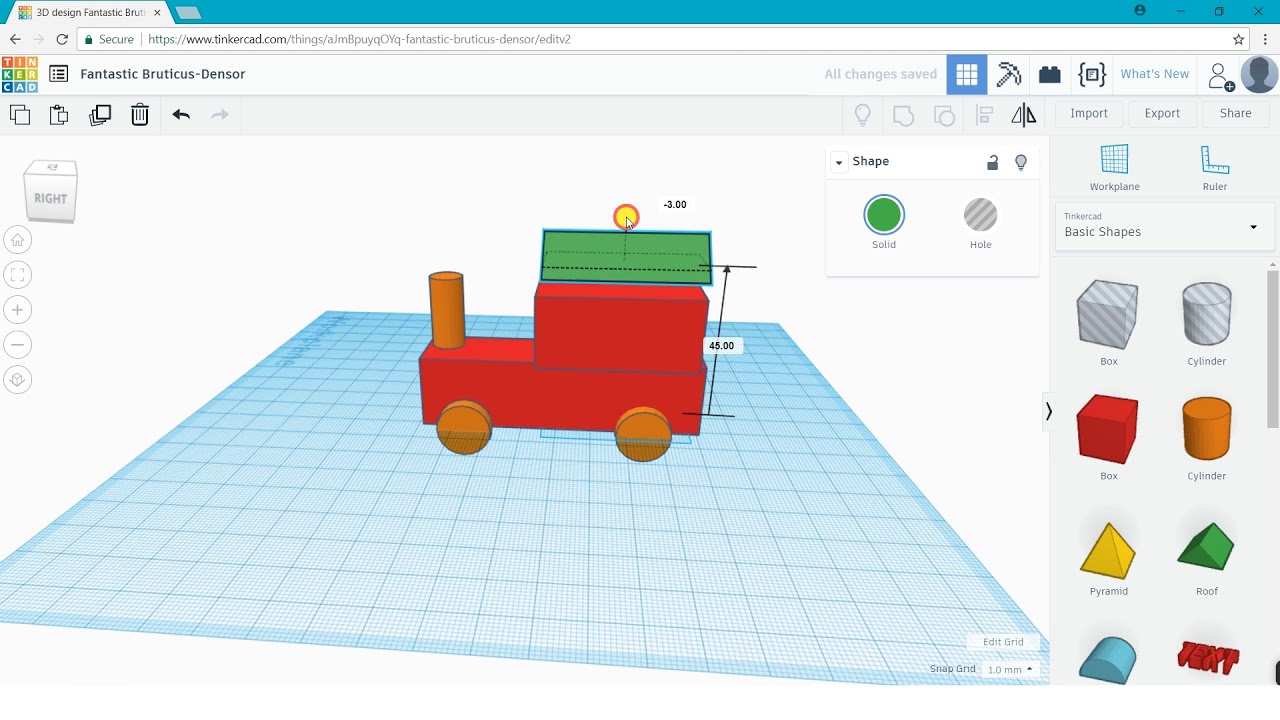Switch to orthographic view cube icon
The image size is (1280, 720).
coord(17,380)
